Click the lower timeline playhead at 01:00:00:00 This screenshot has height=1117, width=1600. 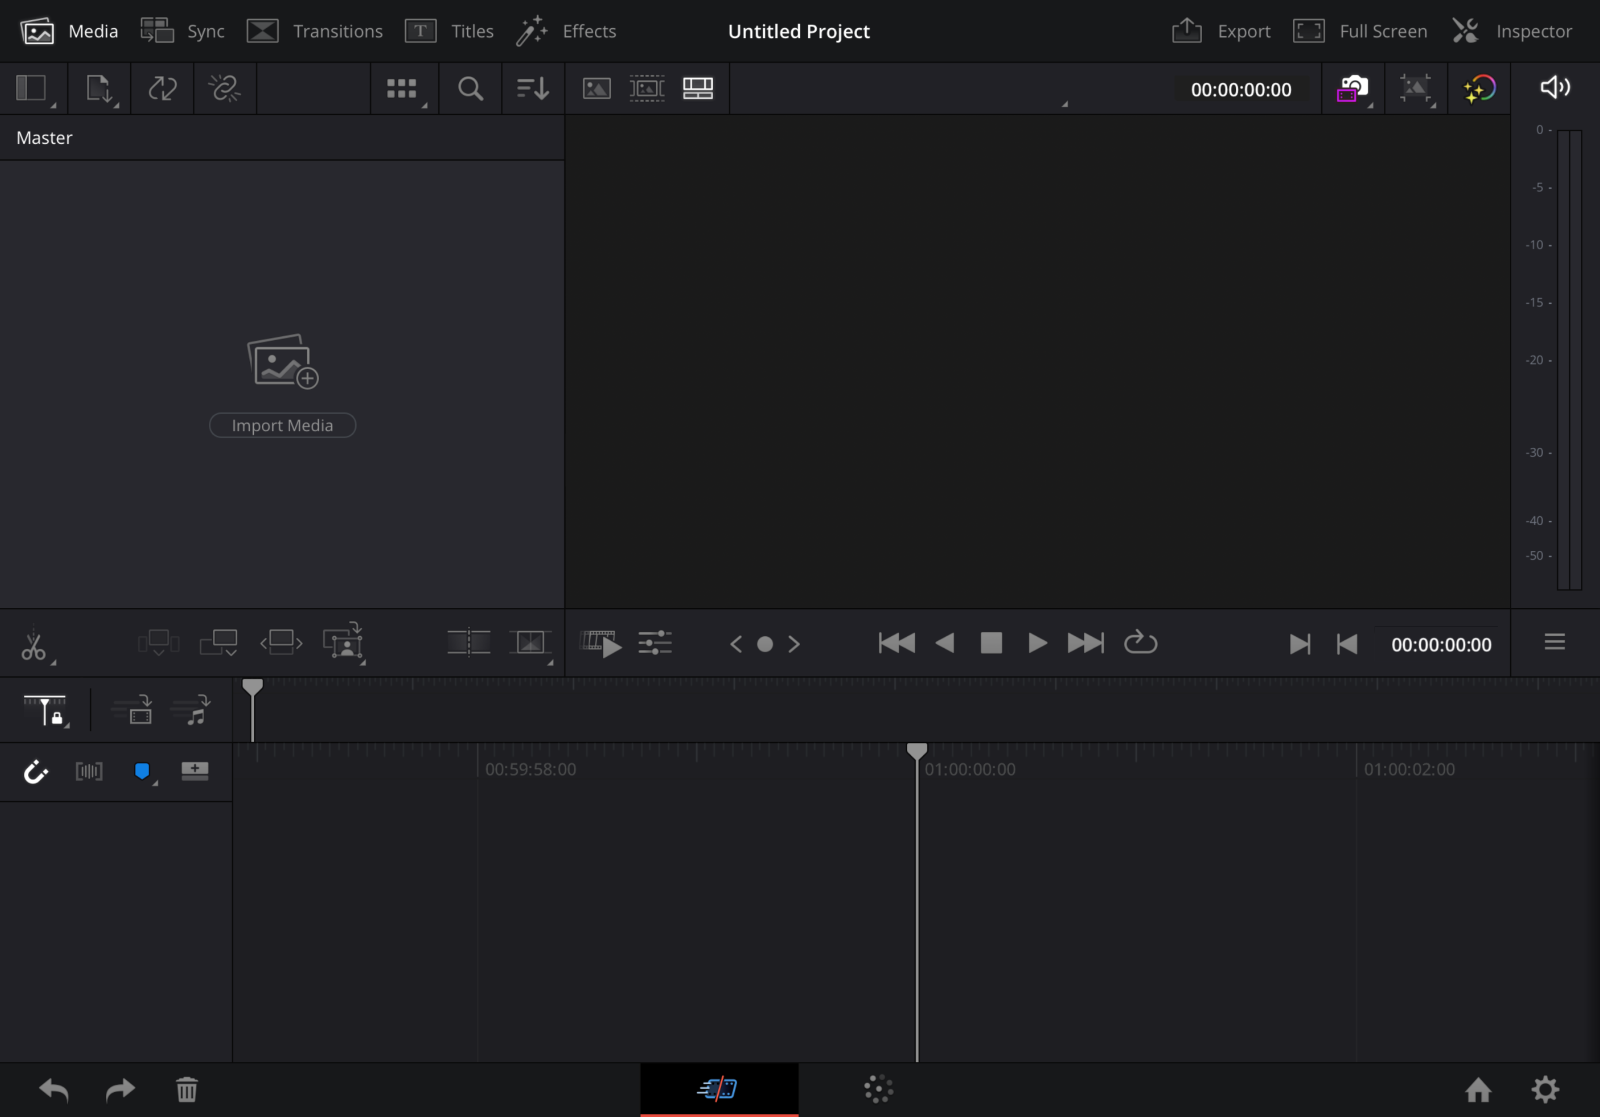[917, 750]
